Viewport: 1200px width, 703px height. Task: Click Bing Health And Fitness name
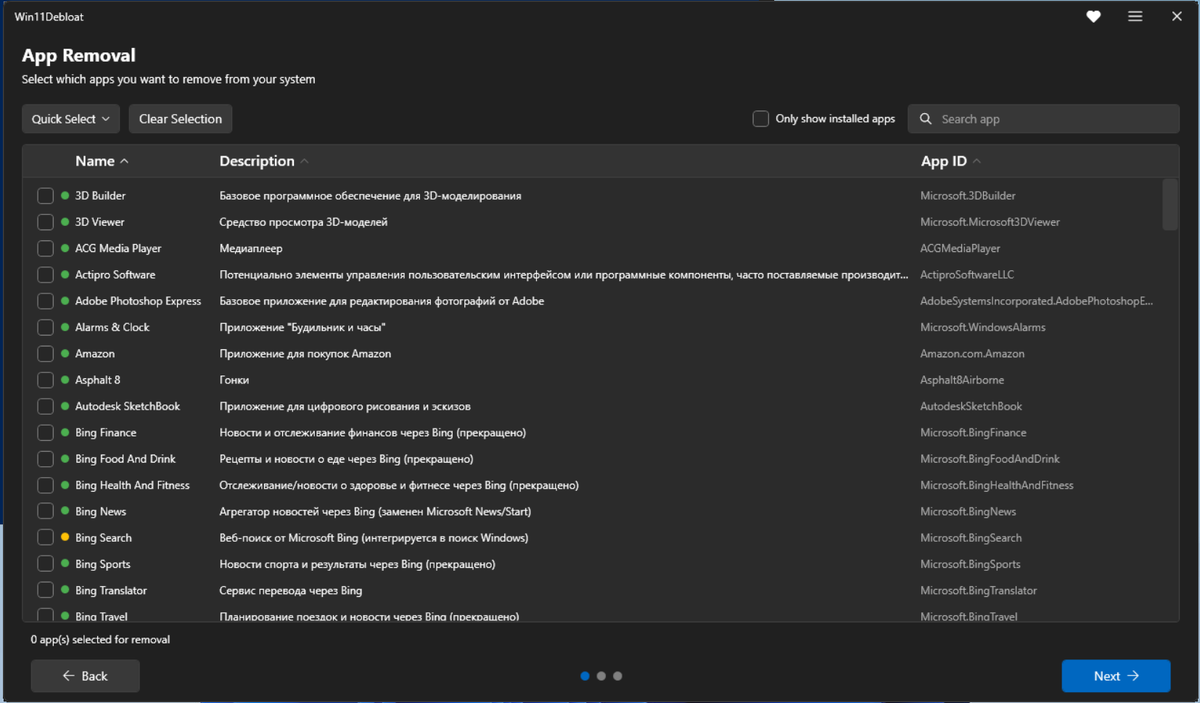[x=132, y=485]
